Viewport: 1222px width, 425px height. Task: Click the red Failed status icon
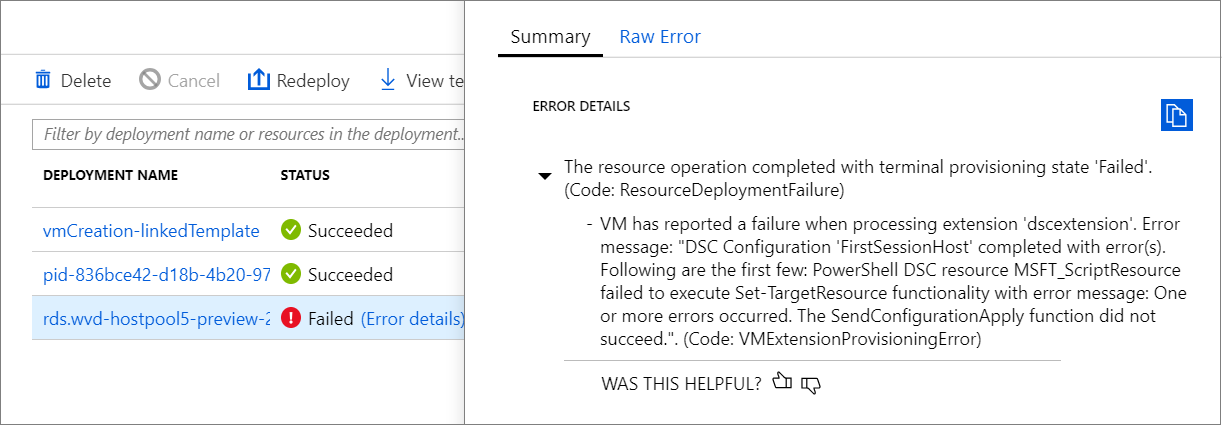(x=291, y=319)
